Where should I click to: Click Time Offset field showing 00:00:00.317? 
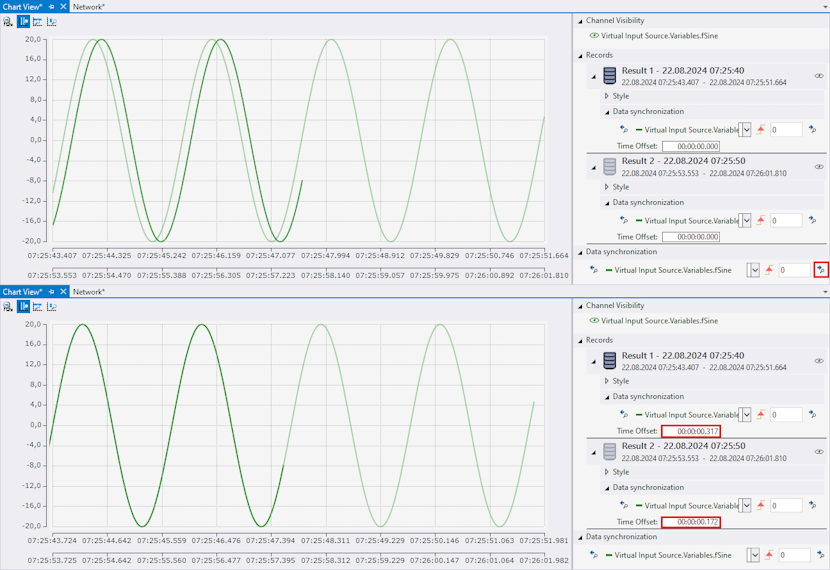pyautogui.click(x=691, y=431)
